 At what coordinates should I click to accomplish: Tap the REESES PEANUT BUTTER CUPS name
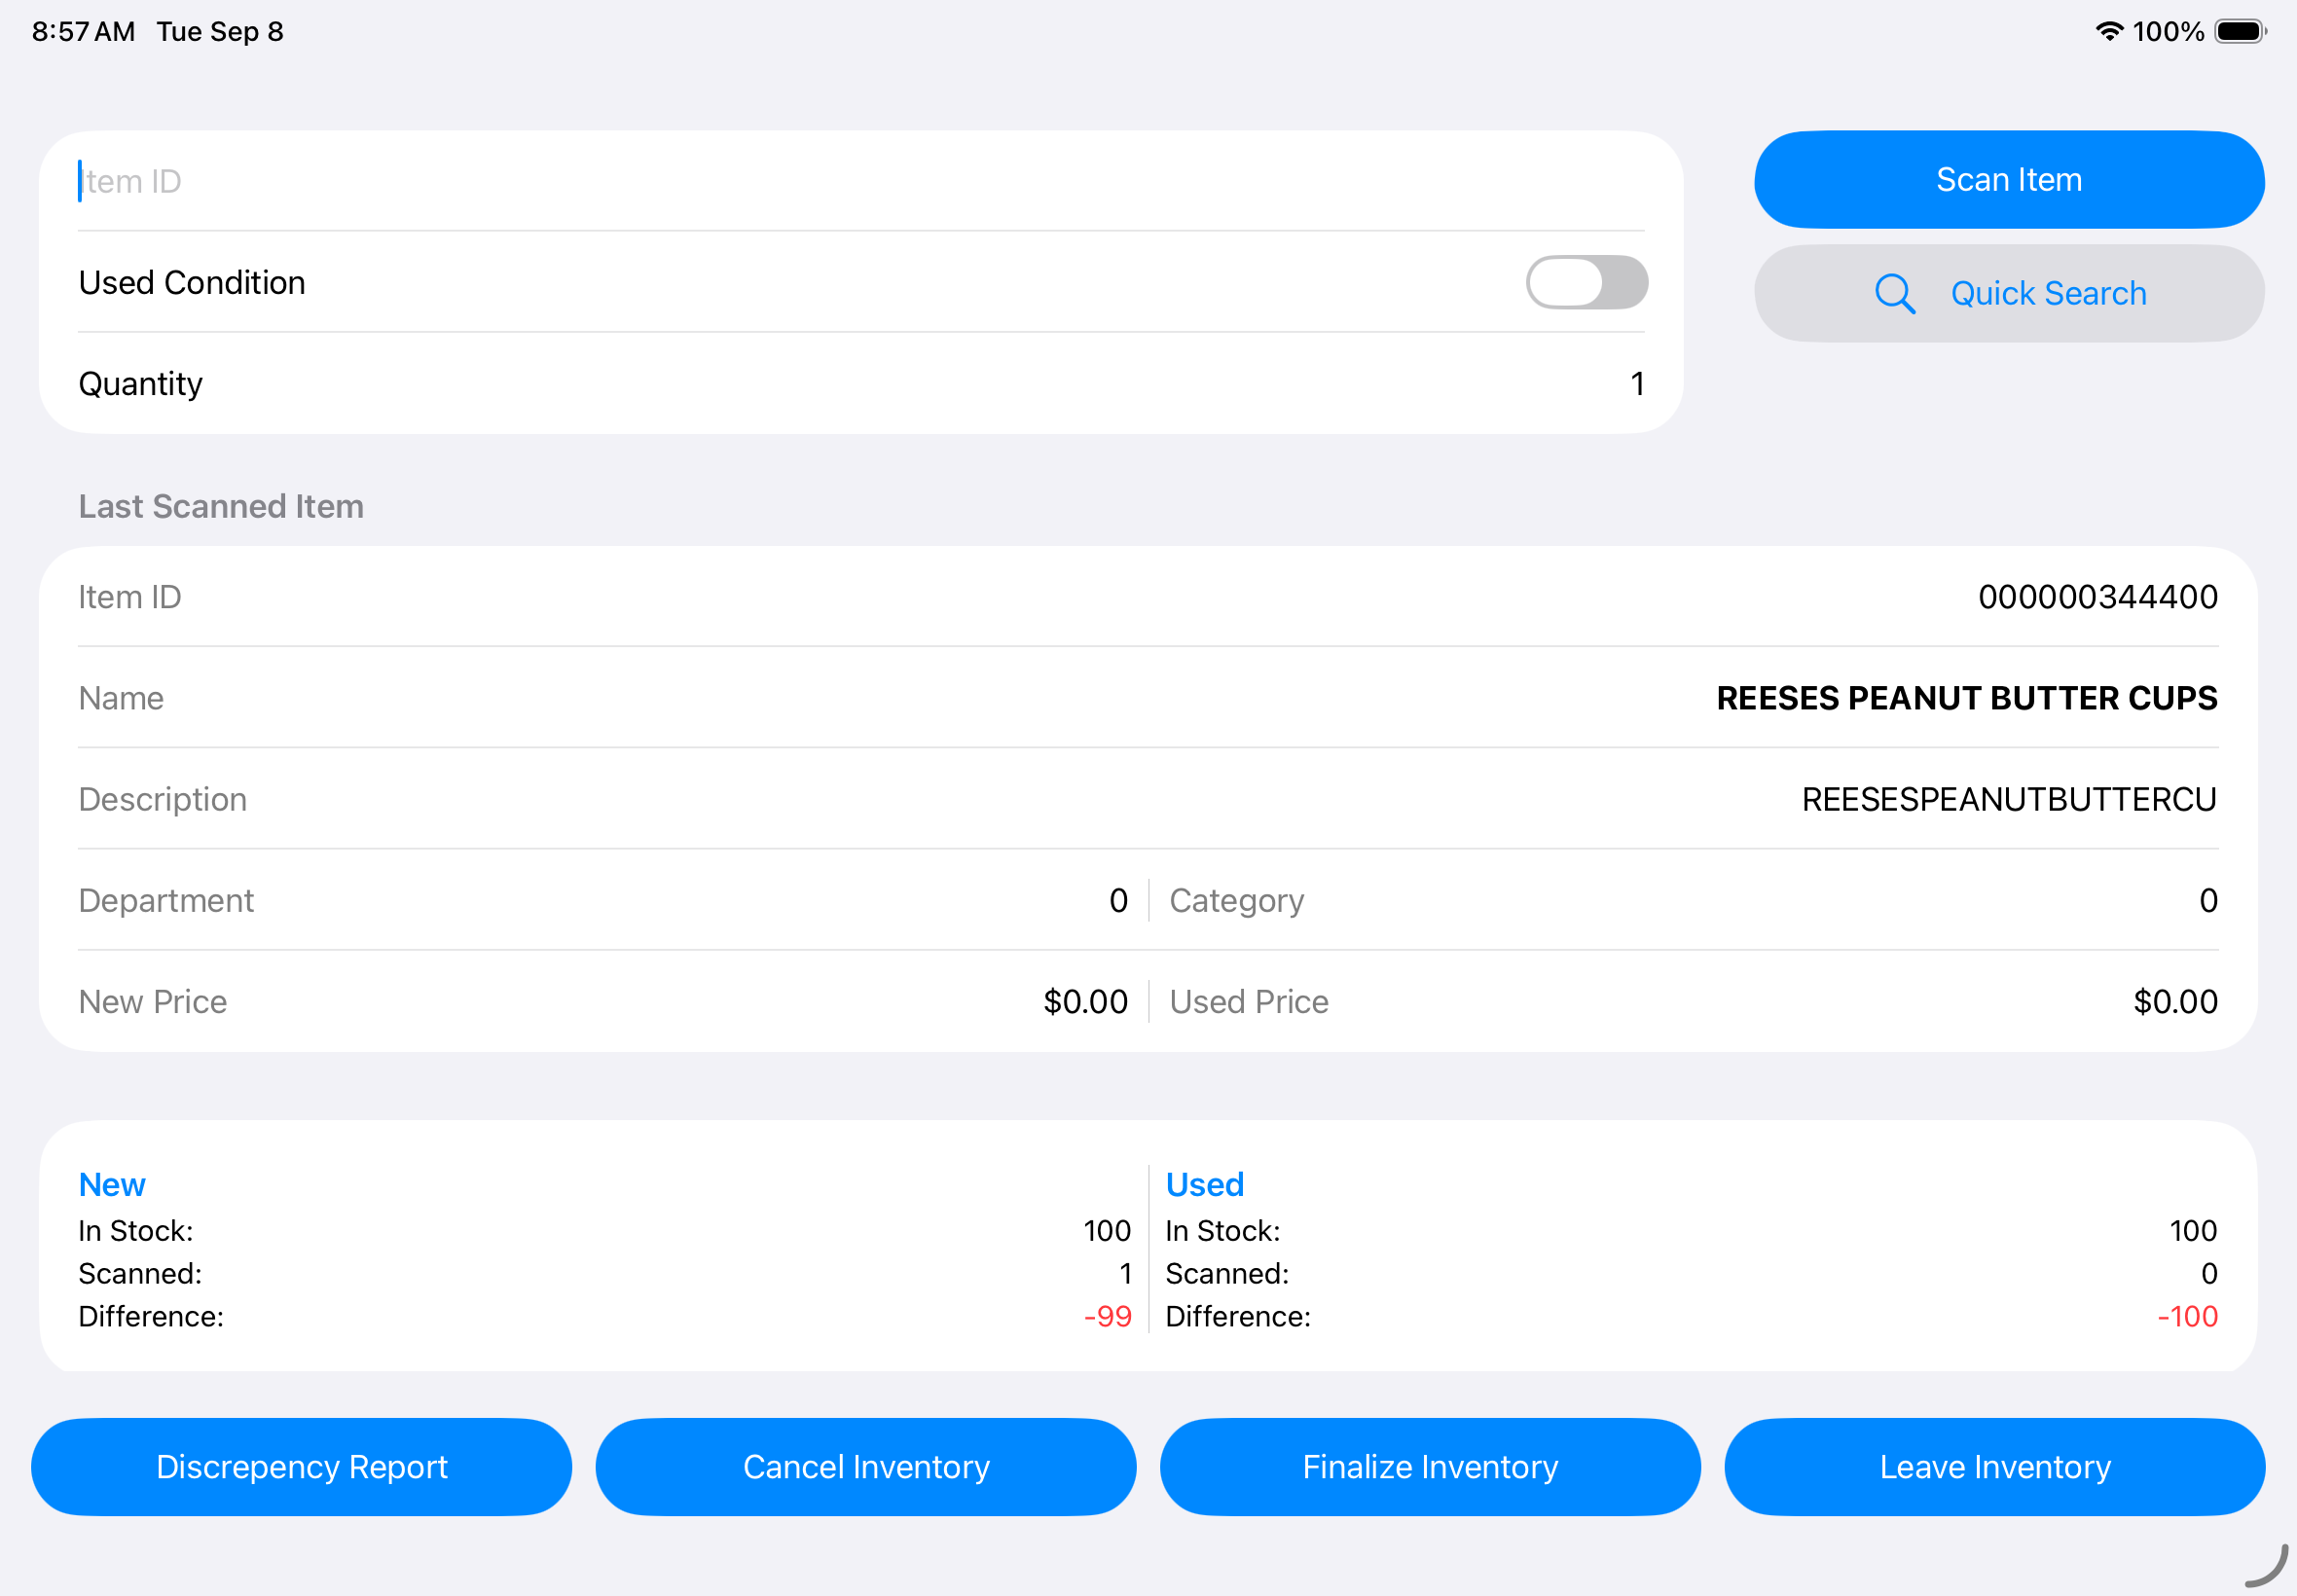[1967, 698]
